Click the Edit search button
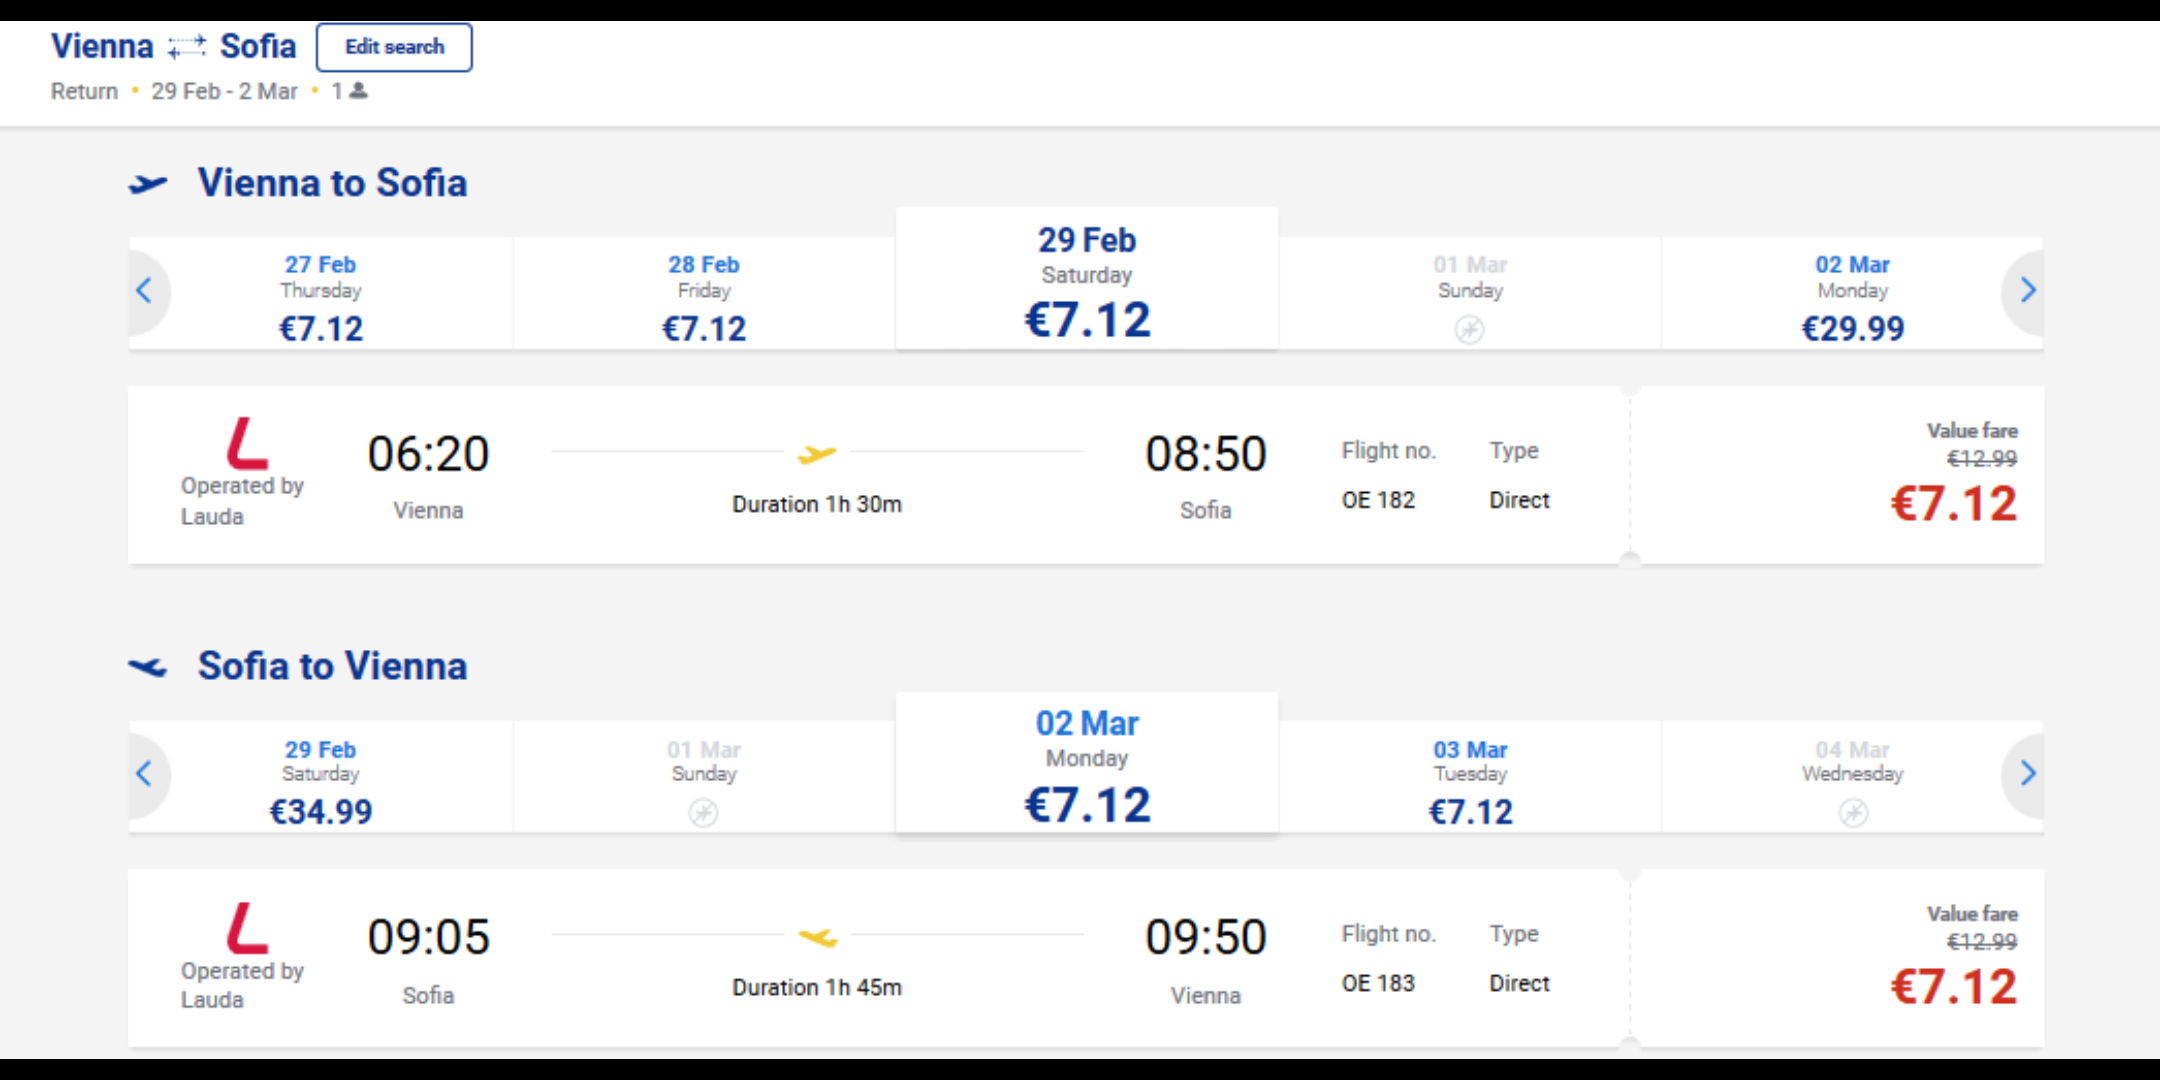2160x1080 pixels. [x=394, y=47]
